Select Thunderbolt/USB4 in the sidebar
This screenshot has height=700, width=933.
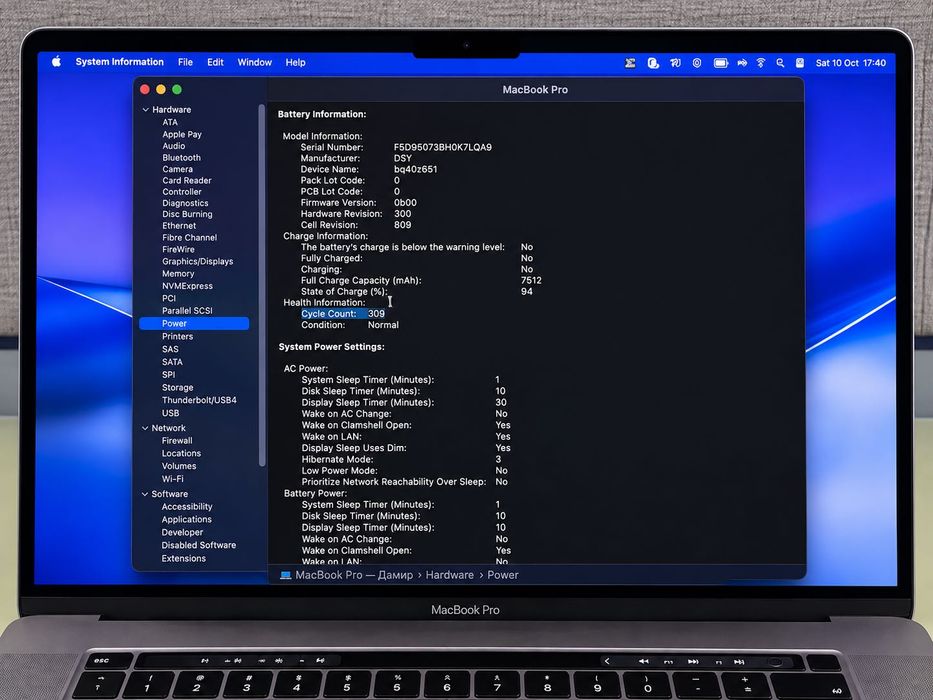click(x=199, y=400)
